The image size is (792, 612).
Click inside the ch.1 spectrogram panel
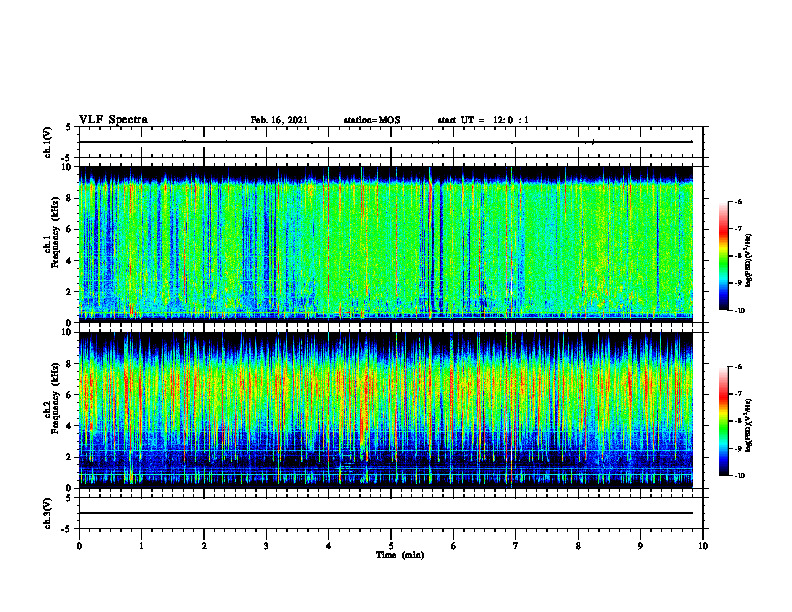coord(385,244)
